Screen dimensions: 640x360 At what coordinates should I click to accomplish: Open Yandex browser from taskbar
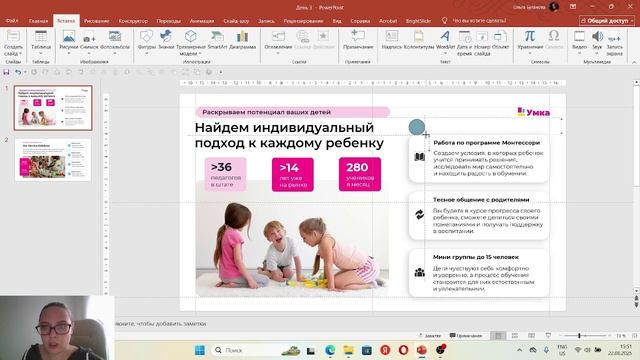pyautogui.click(x=385, y=350)
